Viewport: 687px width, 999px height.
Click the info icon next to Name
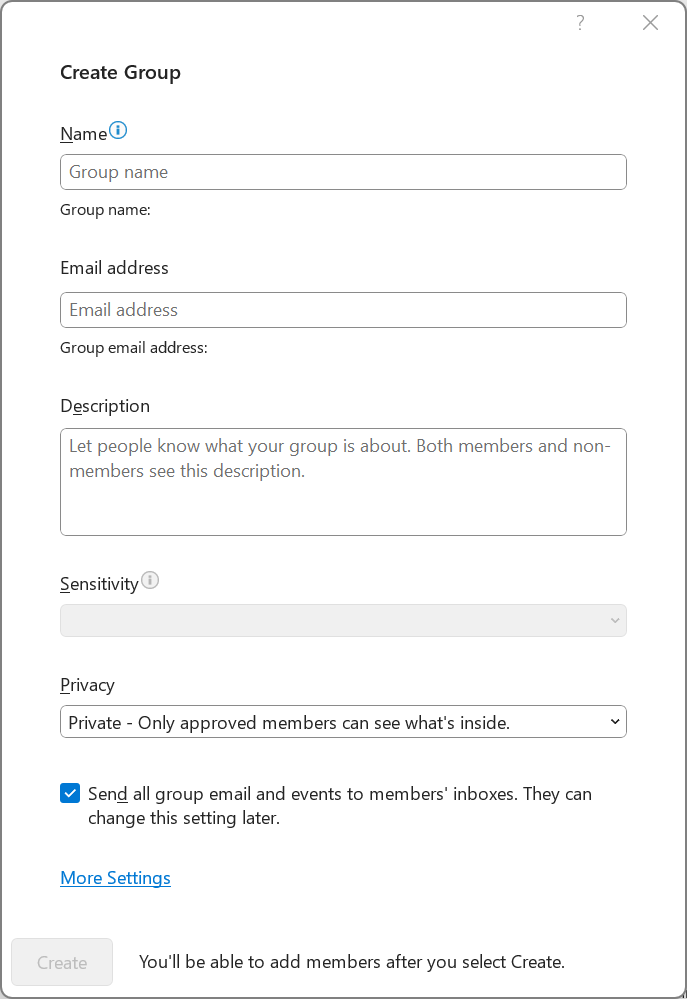click(118, 131)
